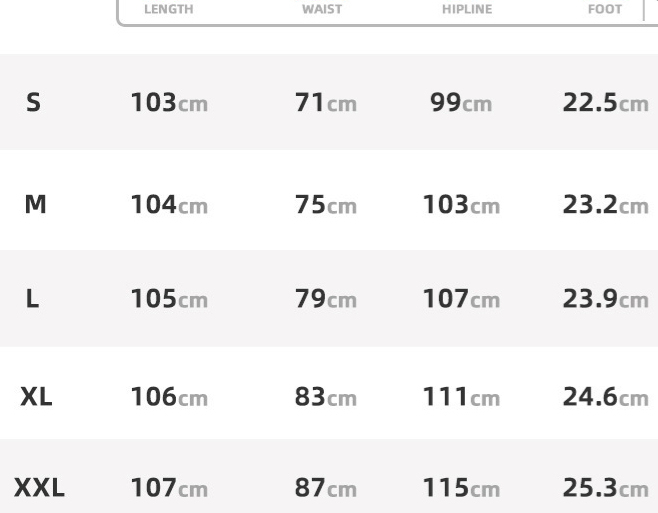Select the S size row label
This screenshot has width=658, height=513.
[x=33, y=103]
